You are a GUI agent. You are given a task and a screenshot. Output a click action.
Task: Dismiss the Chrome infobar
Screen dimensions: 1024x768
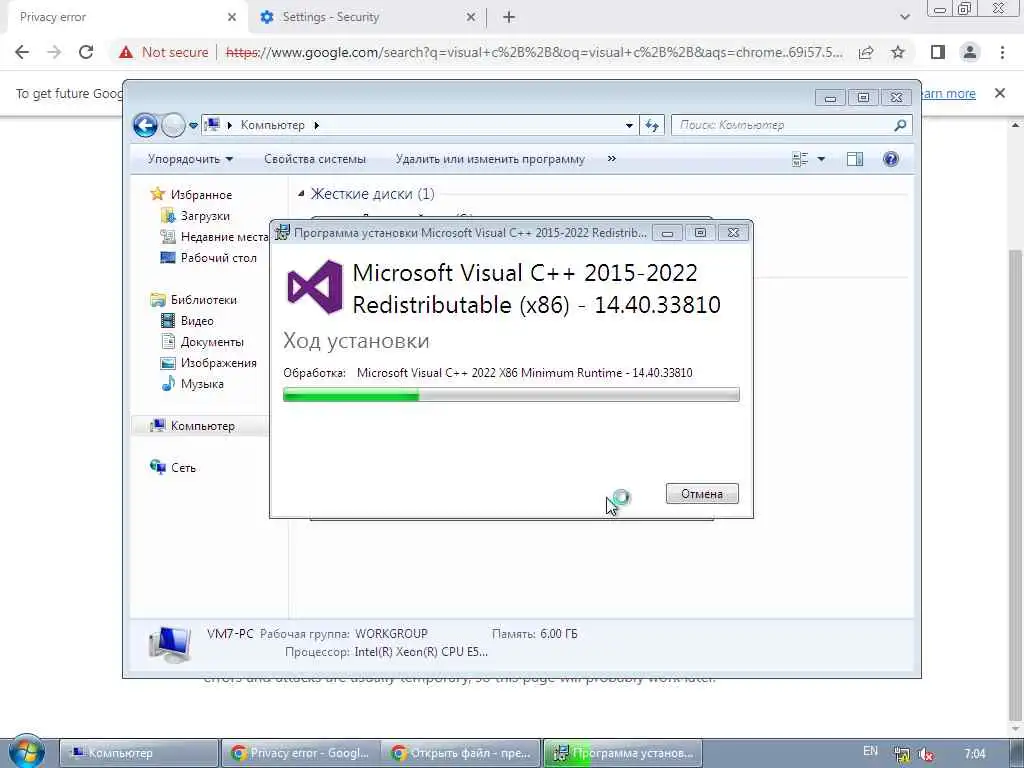pos(1000,93)
